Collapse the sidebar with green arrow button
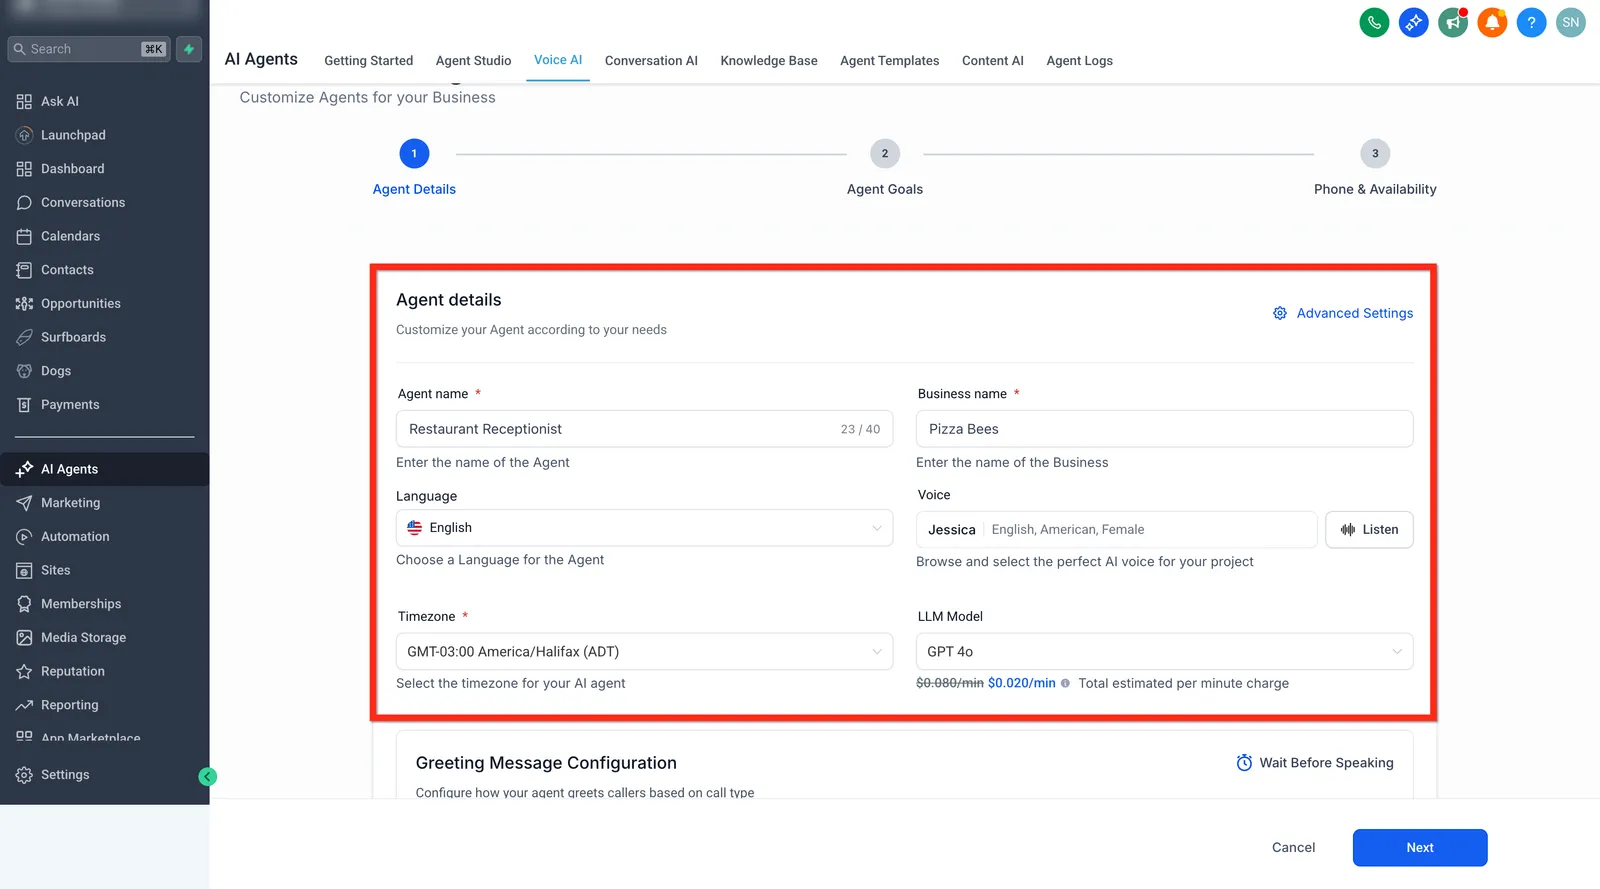The height and width of the screenshot is (889, 1600). pos(208,776)
